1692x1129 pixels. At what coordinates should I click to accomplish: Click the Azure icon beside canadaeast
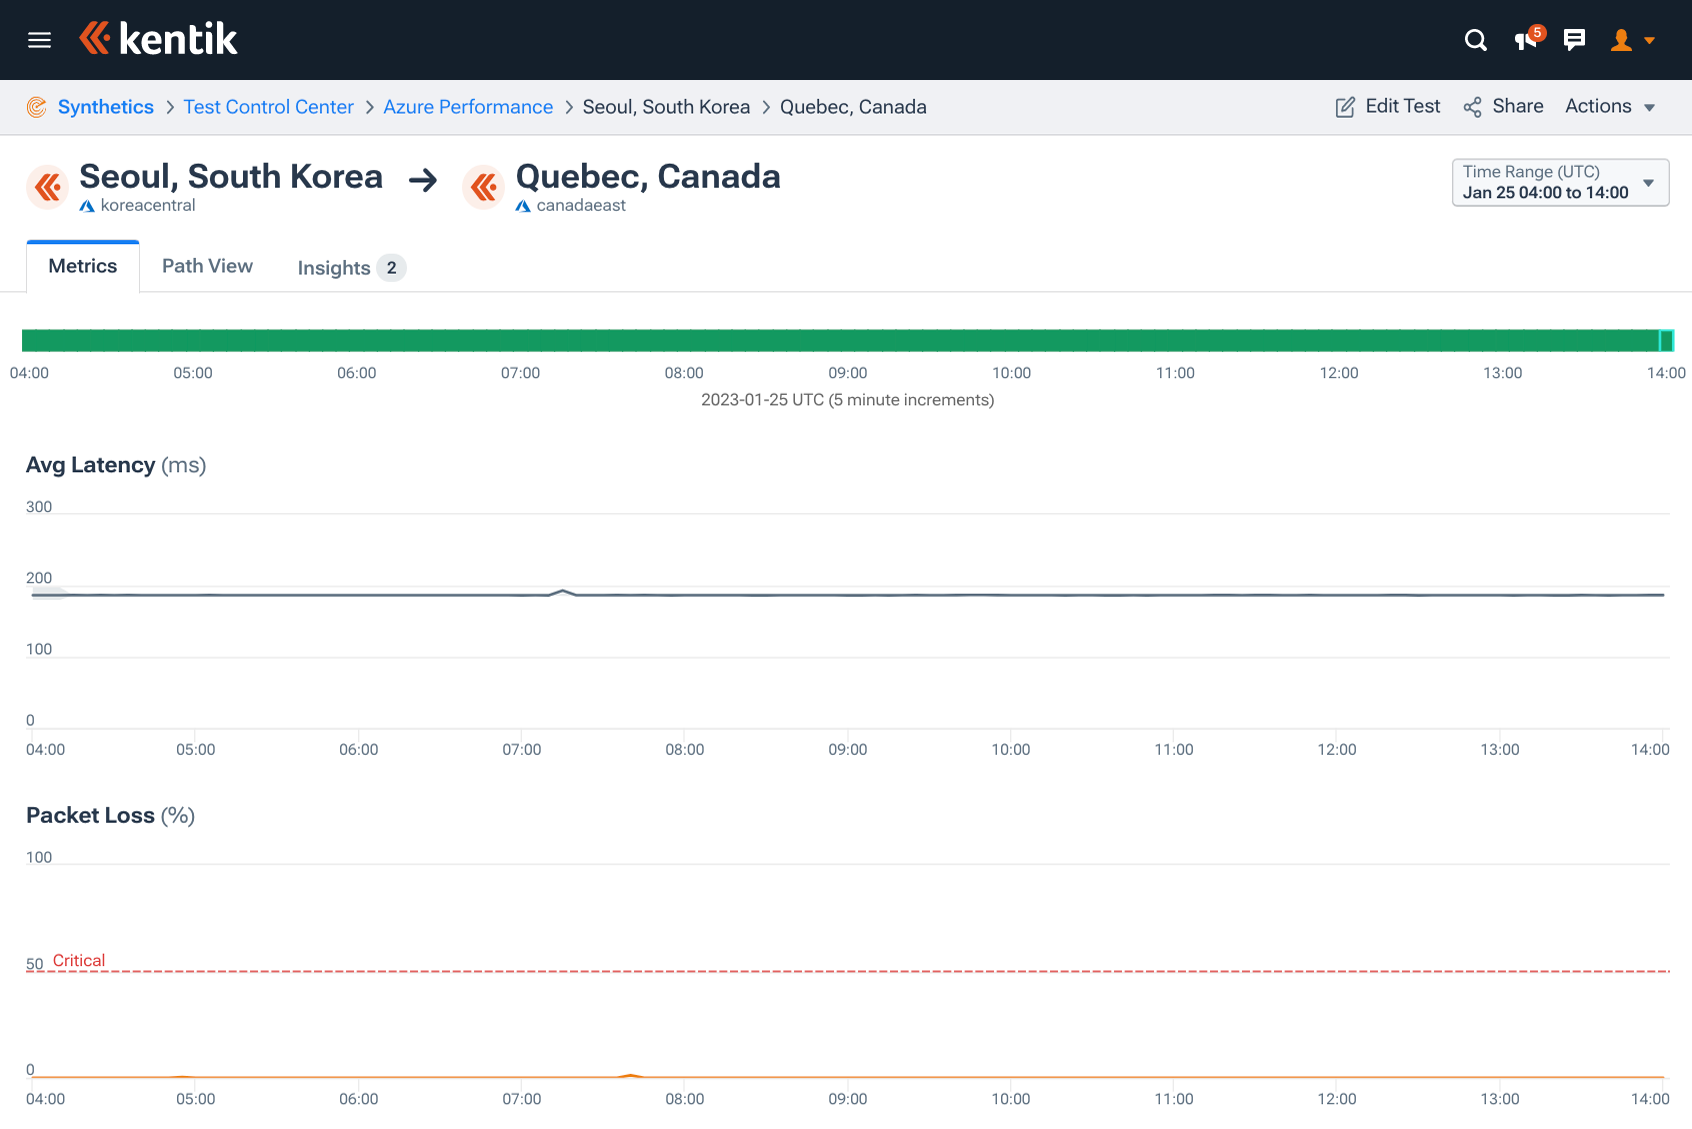(x=523, y=206)
